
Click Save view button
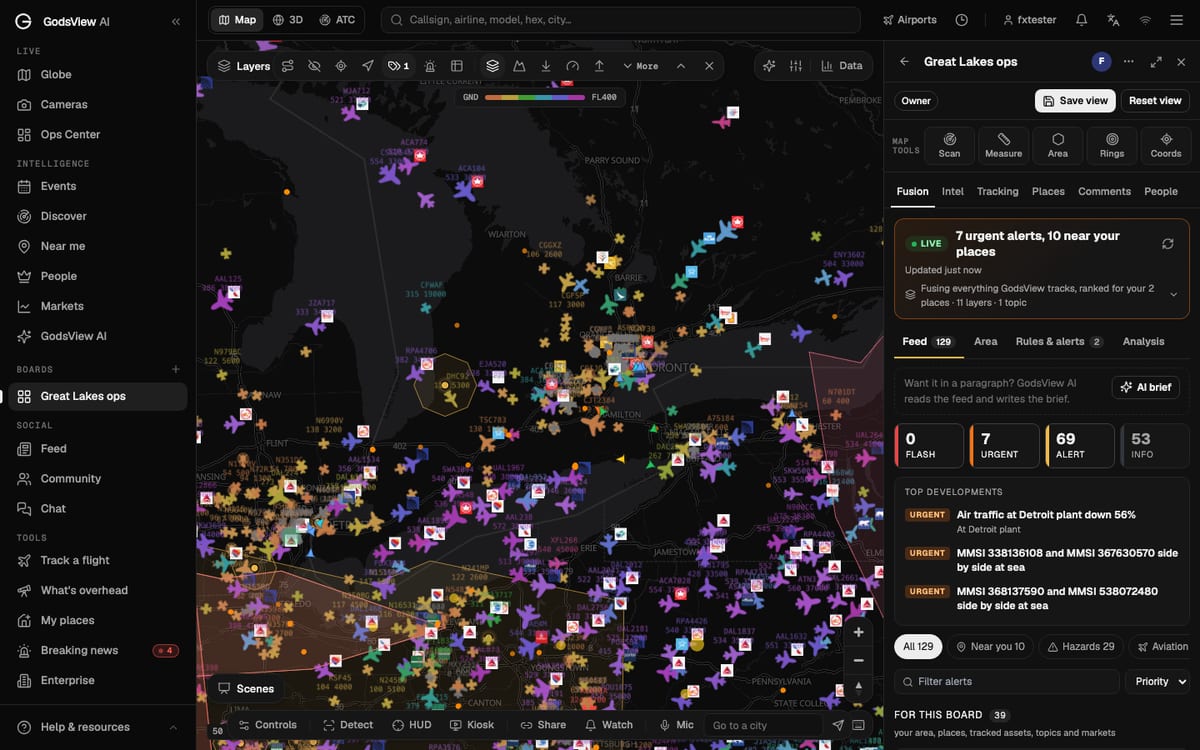1075,100
